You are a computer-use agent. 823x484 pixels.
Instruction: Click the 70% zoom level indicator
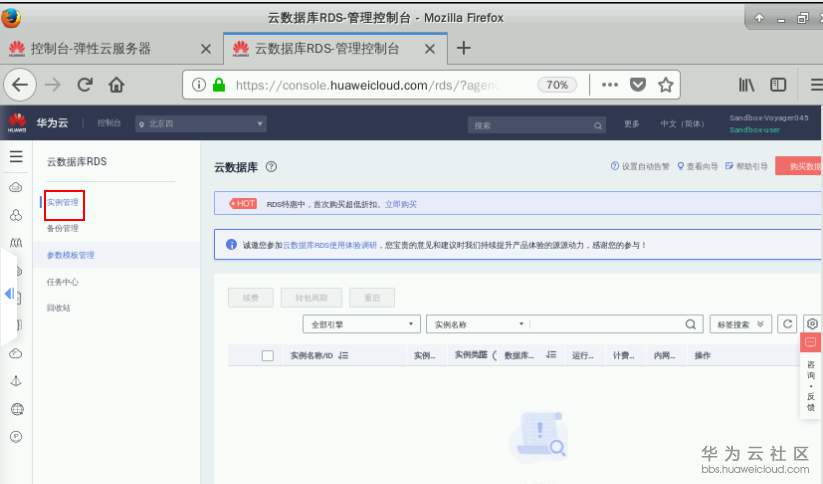pyautogui.click(x=557, y=85)
